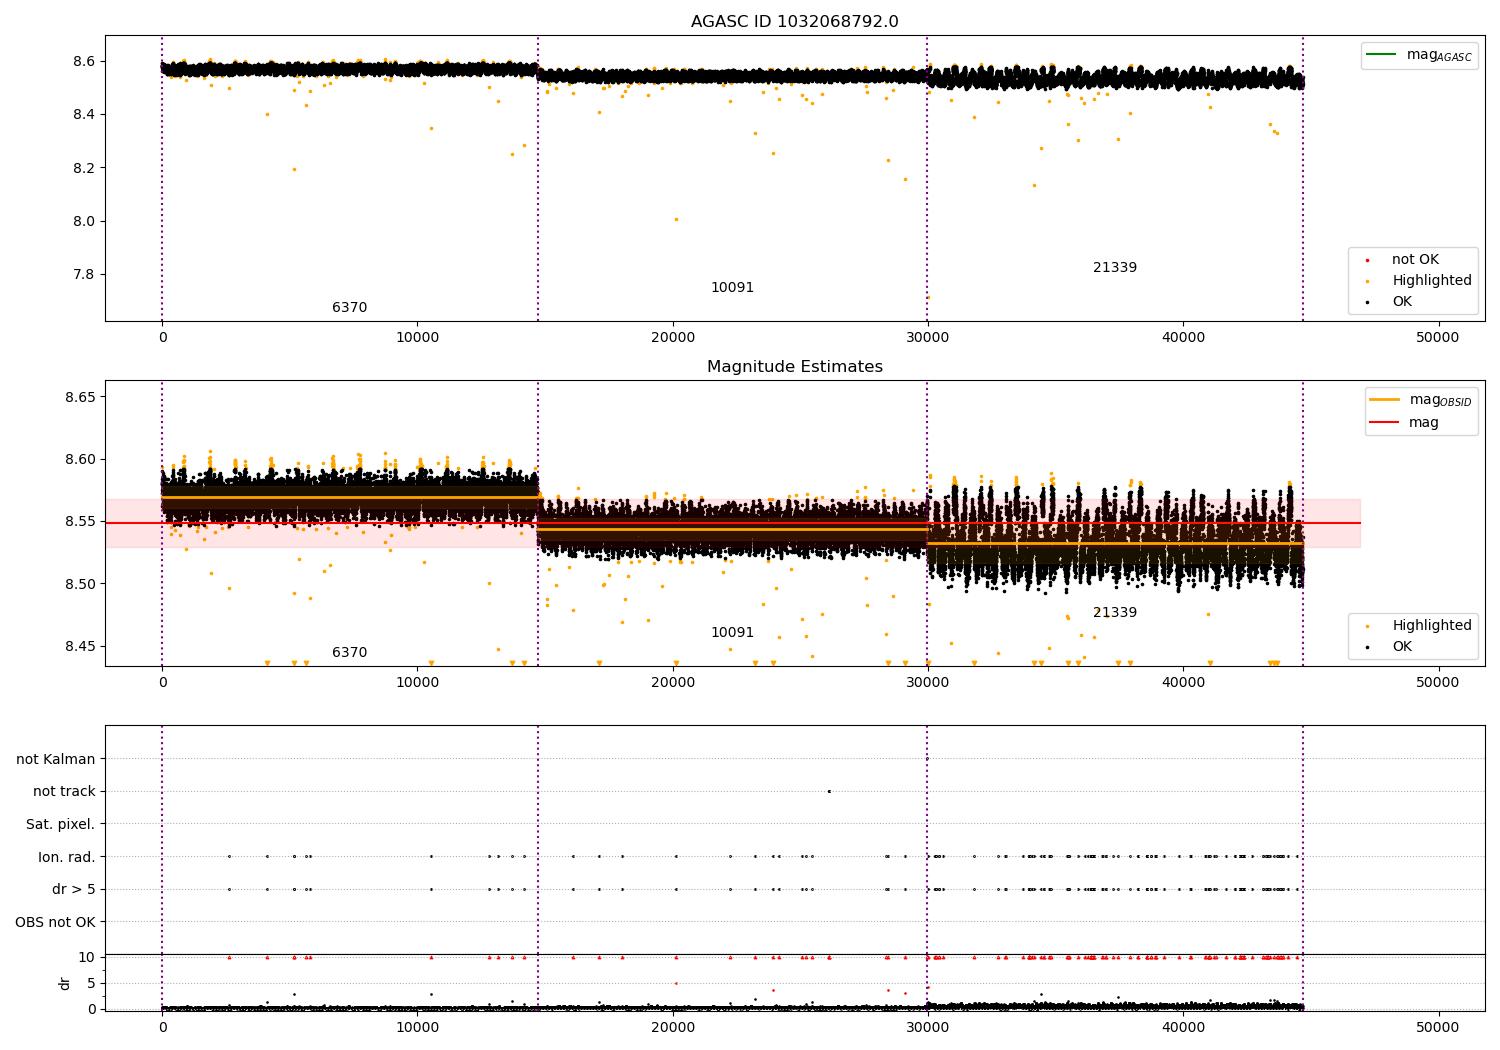The image size is (1500, 1050).
Task: Click the mag OBSID legend label
Action: pyautogui.click(x=1440, y=400)
